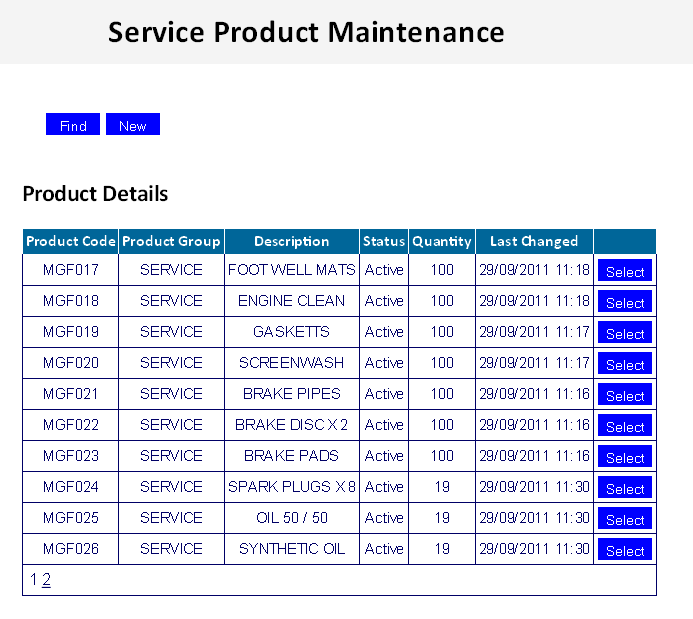Click the Last Changed column header
Screen dimensions: 693x619
click(x=534, y=241)
